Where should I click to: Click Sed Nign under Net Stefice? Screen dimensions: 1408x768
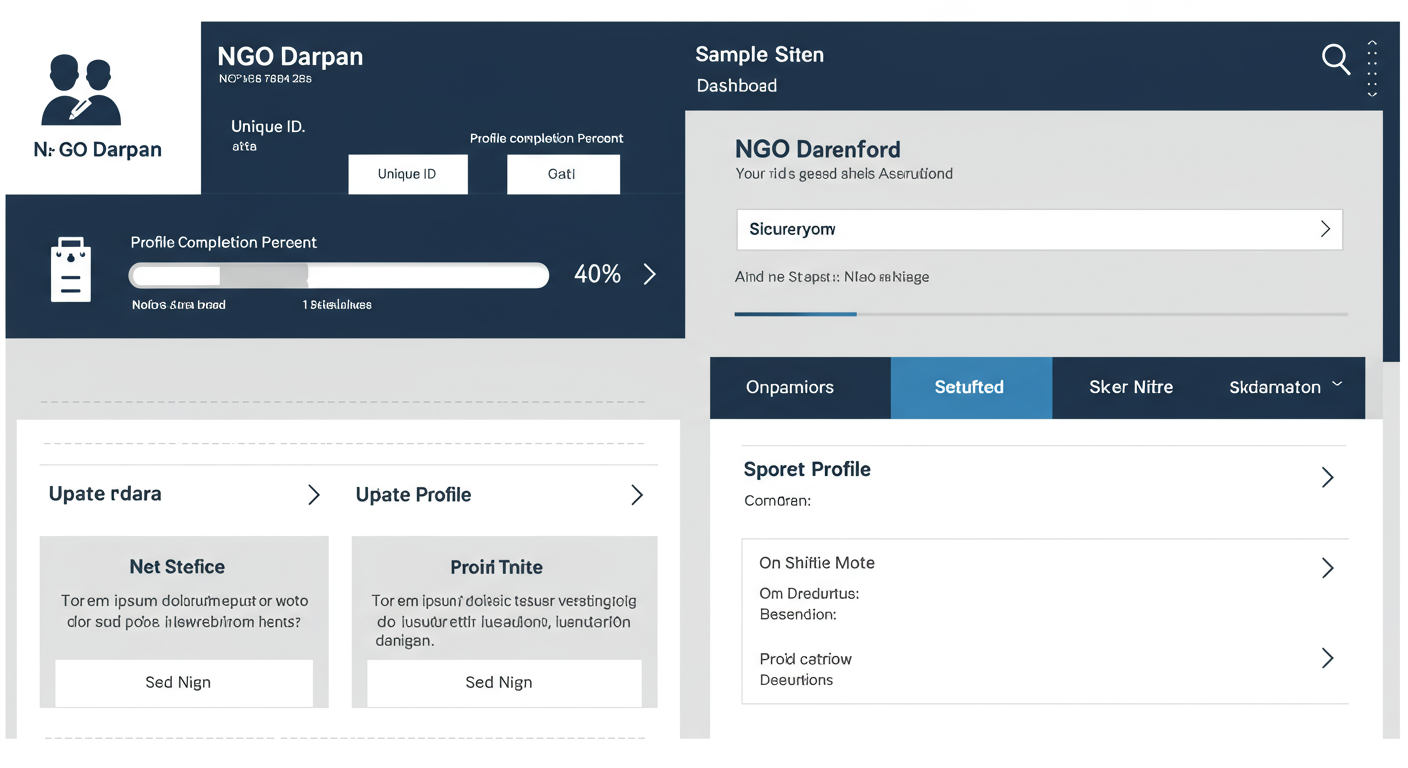pos(178,682)
